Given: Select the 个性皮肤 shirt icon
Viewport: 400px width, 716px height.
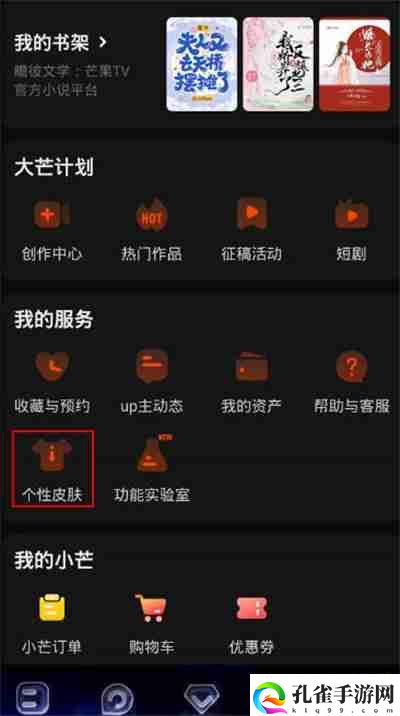Looking at the screenshot, I should coord(52,455).
